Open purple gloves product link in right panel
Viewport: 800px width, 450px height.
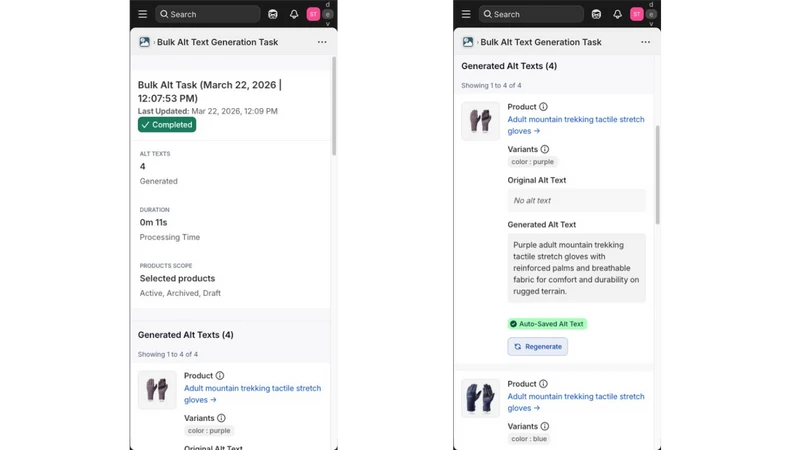tap(576, 125)
